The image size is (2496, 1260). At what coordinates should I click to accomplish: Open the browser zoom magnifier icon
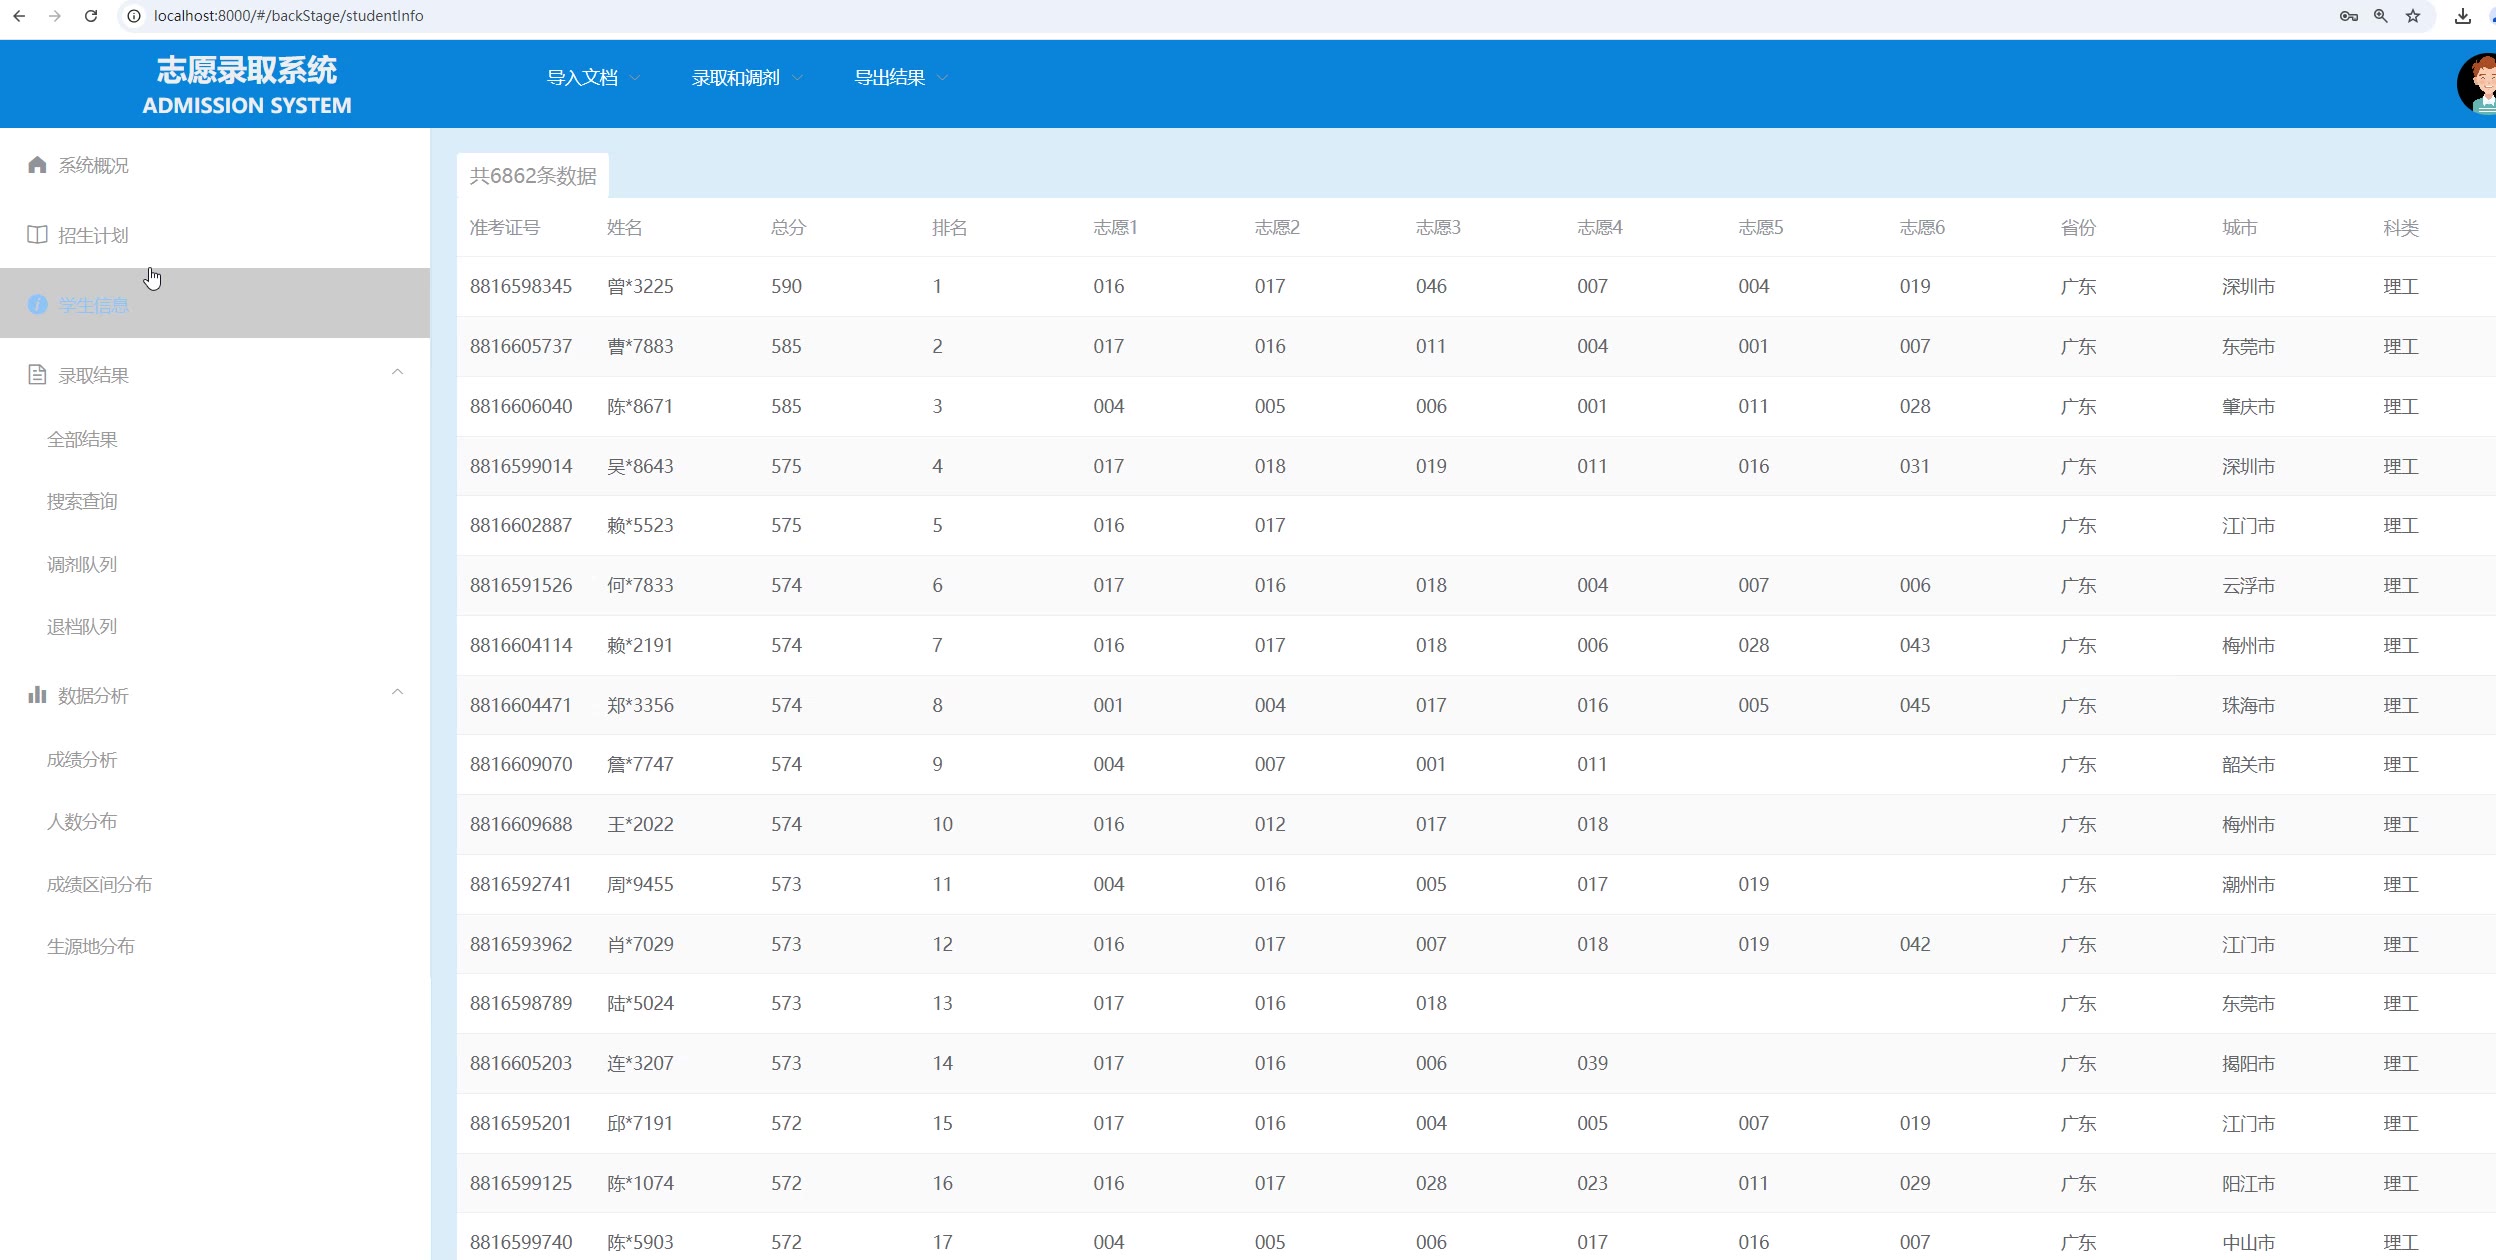(x=2381, y=16)
